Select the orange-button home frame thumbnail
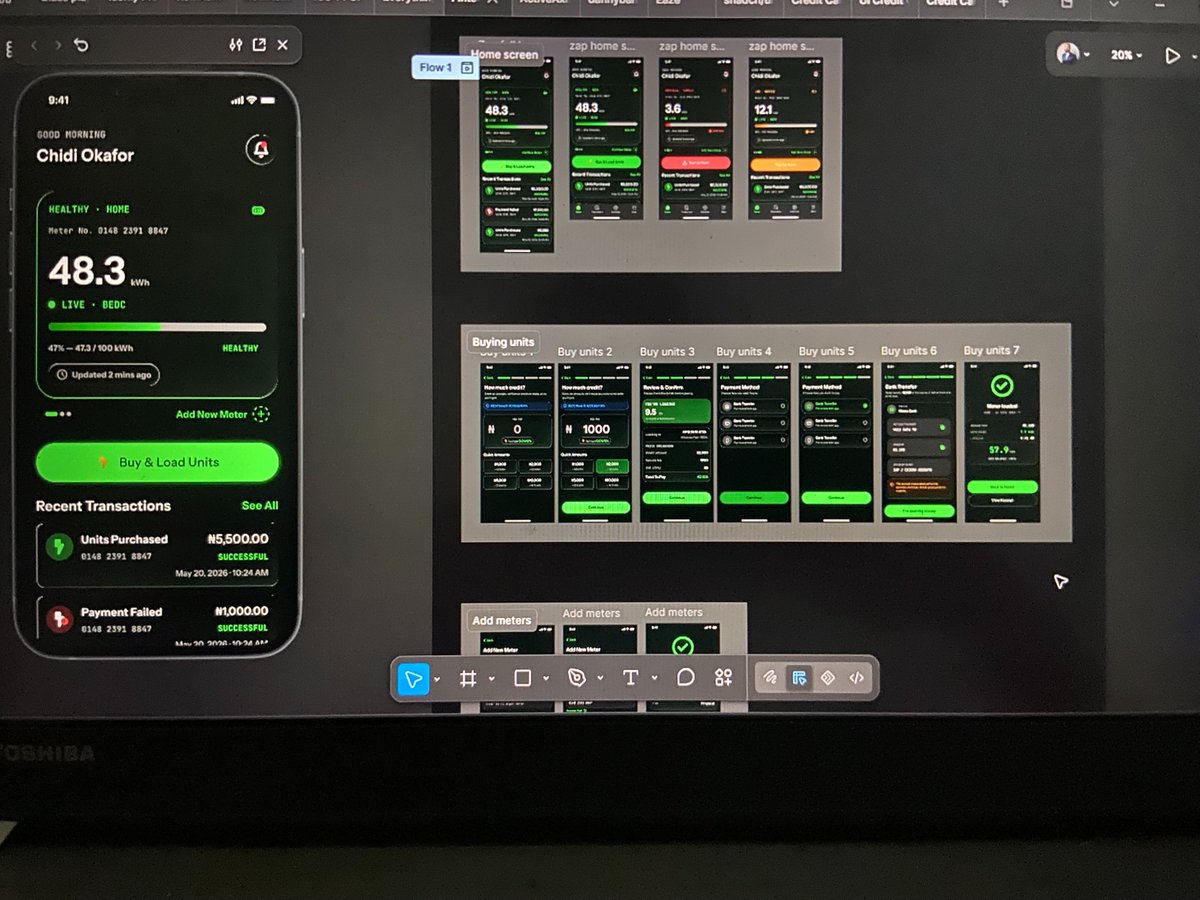The height and width of the screenshot is (900, 1200). tap(786, 138)
